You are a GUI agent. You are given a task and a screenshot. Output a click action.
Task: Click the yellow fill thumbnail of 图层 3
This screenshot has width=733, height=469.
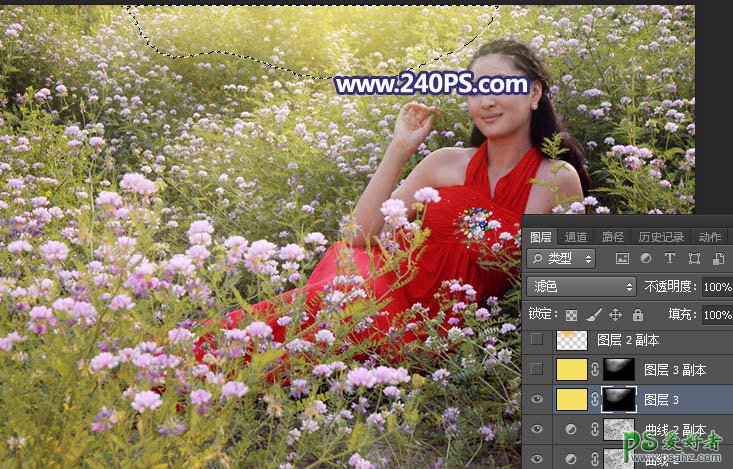(x=571, y=400)
